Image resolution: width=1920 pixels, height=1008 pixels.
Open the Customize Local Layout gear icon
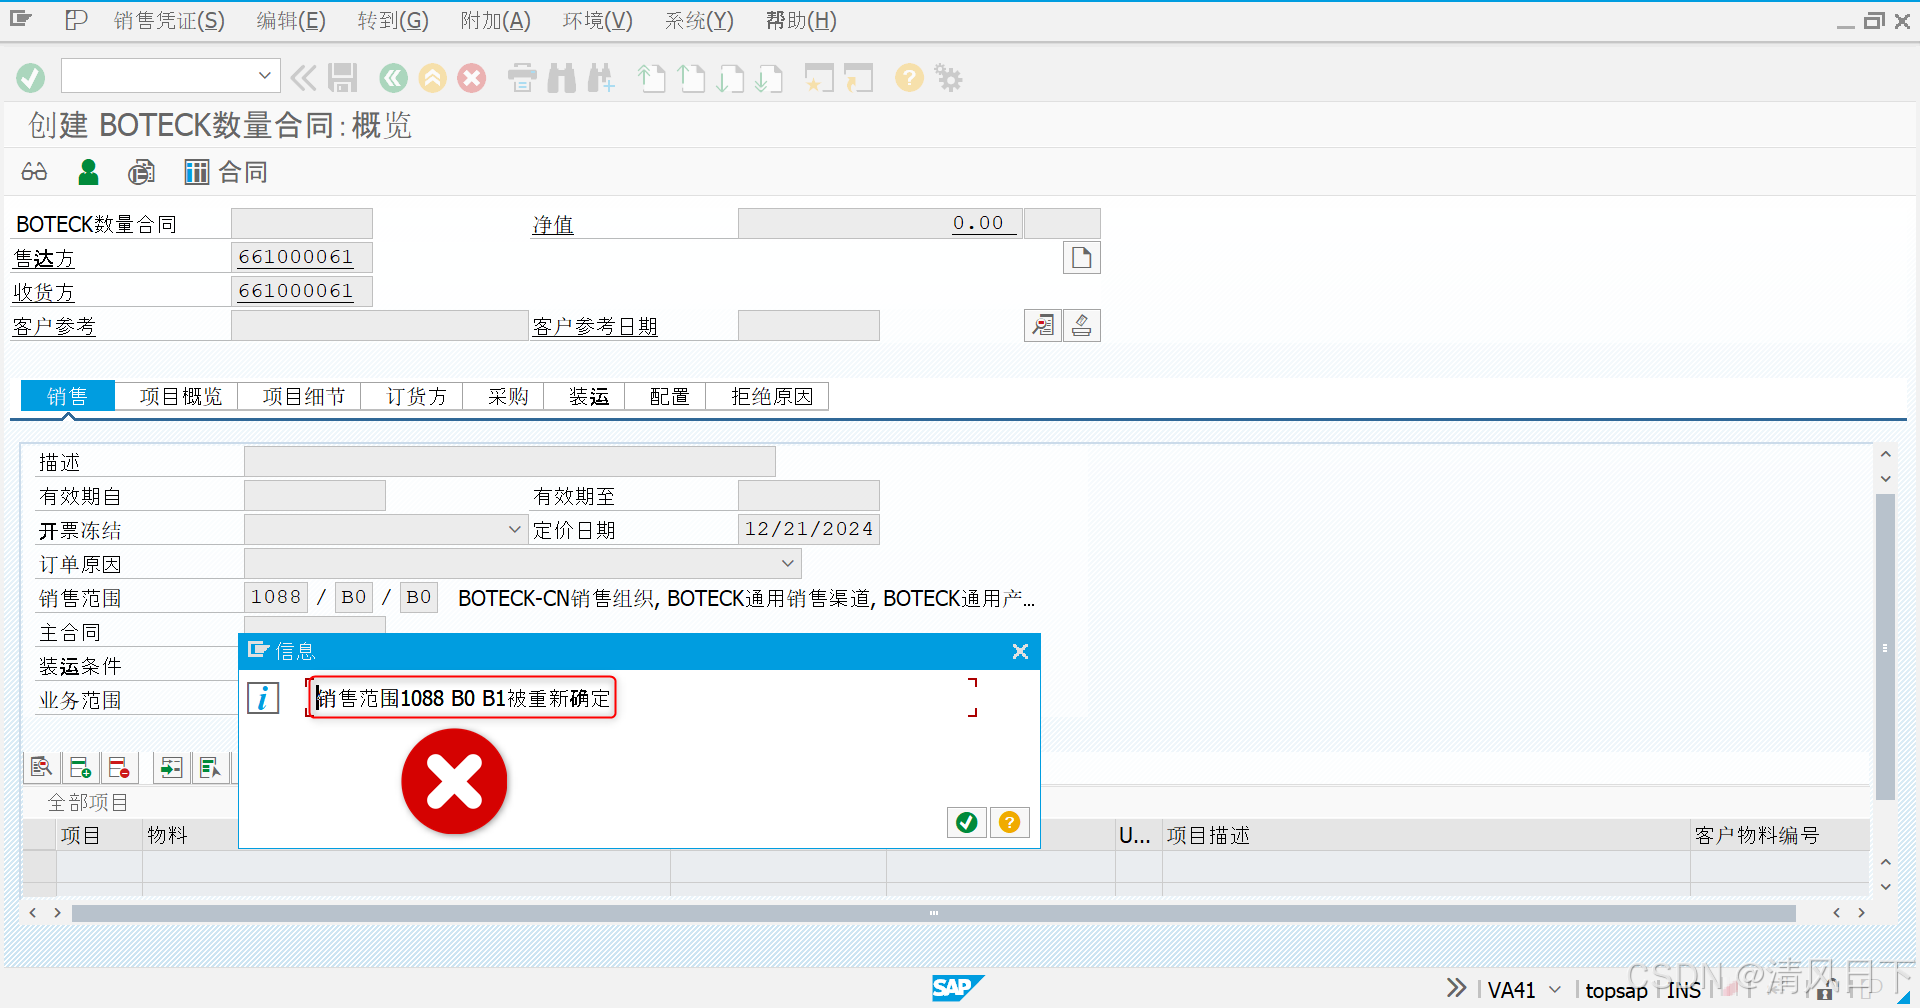[948, 78]
